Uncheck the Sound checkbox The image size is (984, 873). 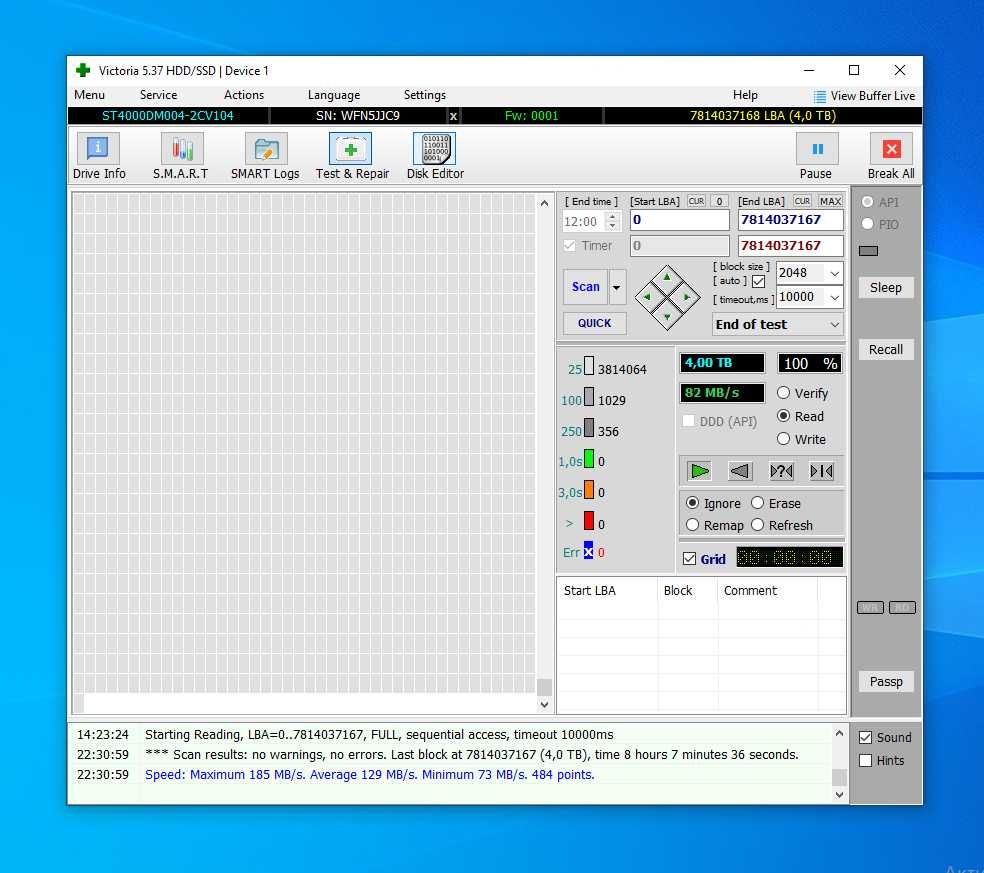pyautogui.click(x=865, y=737)
